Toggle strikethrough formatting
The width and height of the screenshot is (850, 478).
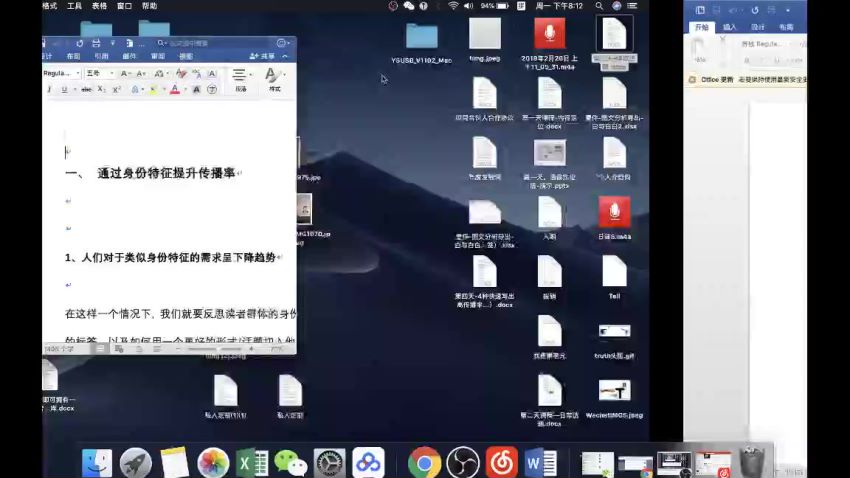point(86,89)
